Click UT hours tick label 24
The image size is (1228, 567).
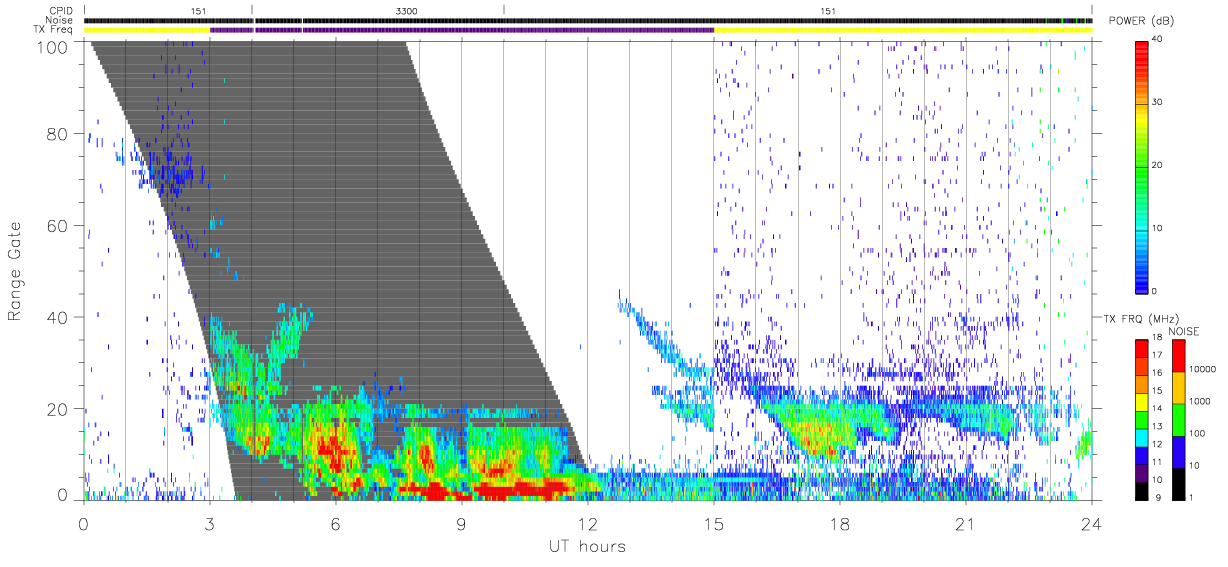pos(1091,523)
